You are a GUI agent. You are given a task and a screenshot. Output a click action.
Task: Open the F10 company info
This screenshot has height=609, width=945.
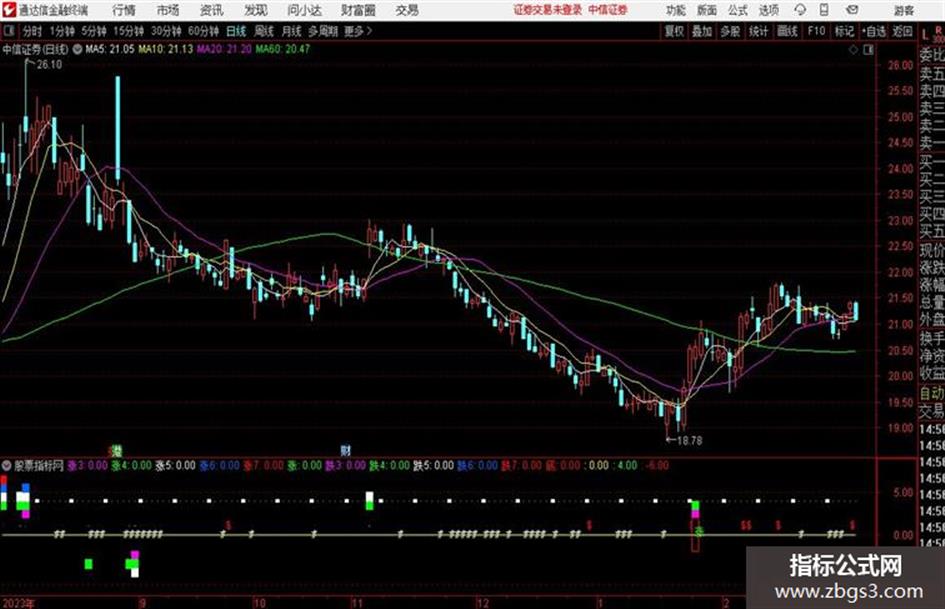point(816,31)
